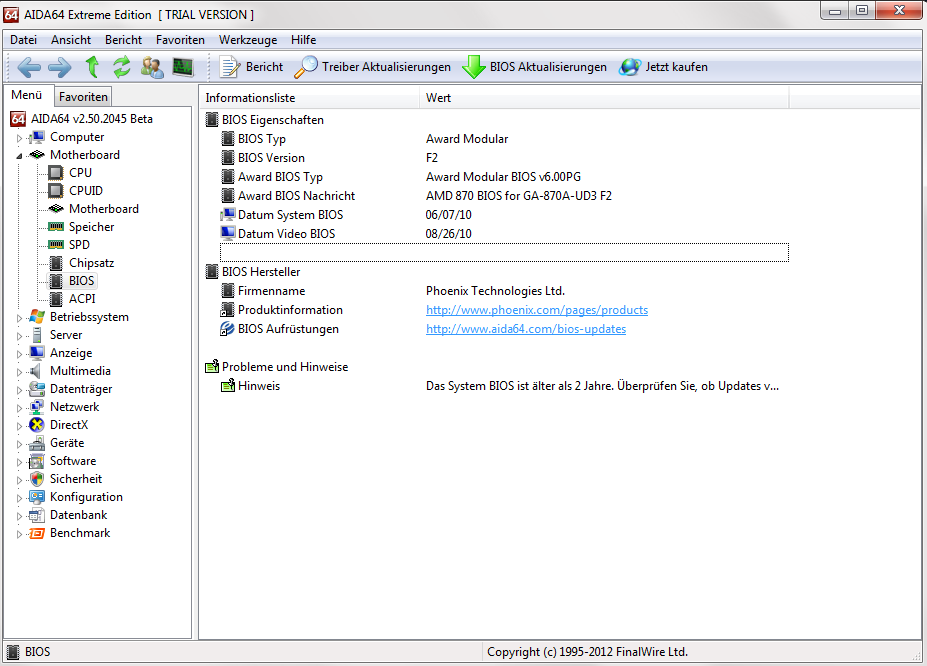
Task: Expand the Benchmark tree node
Action: [x=19, y=534]
